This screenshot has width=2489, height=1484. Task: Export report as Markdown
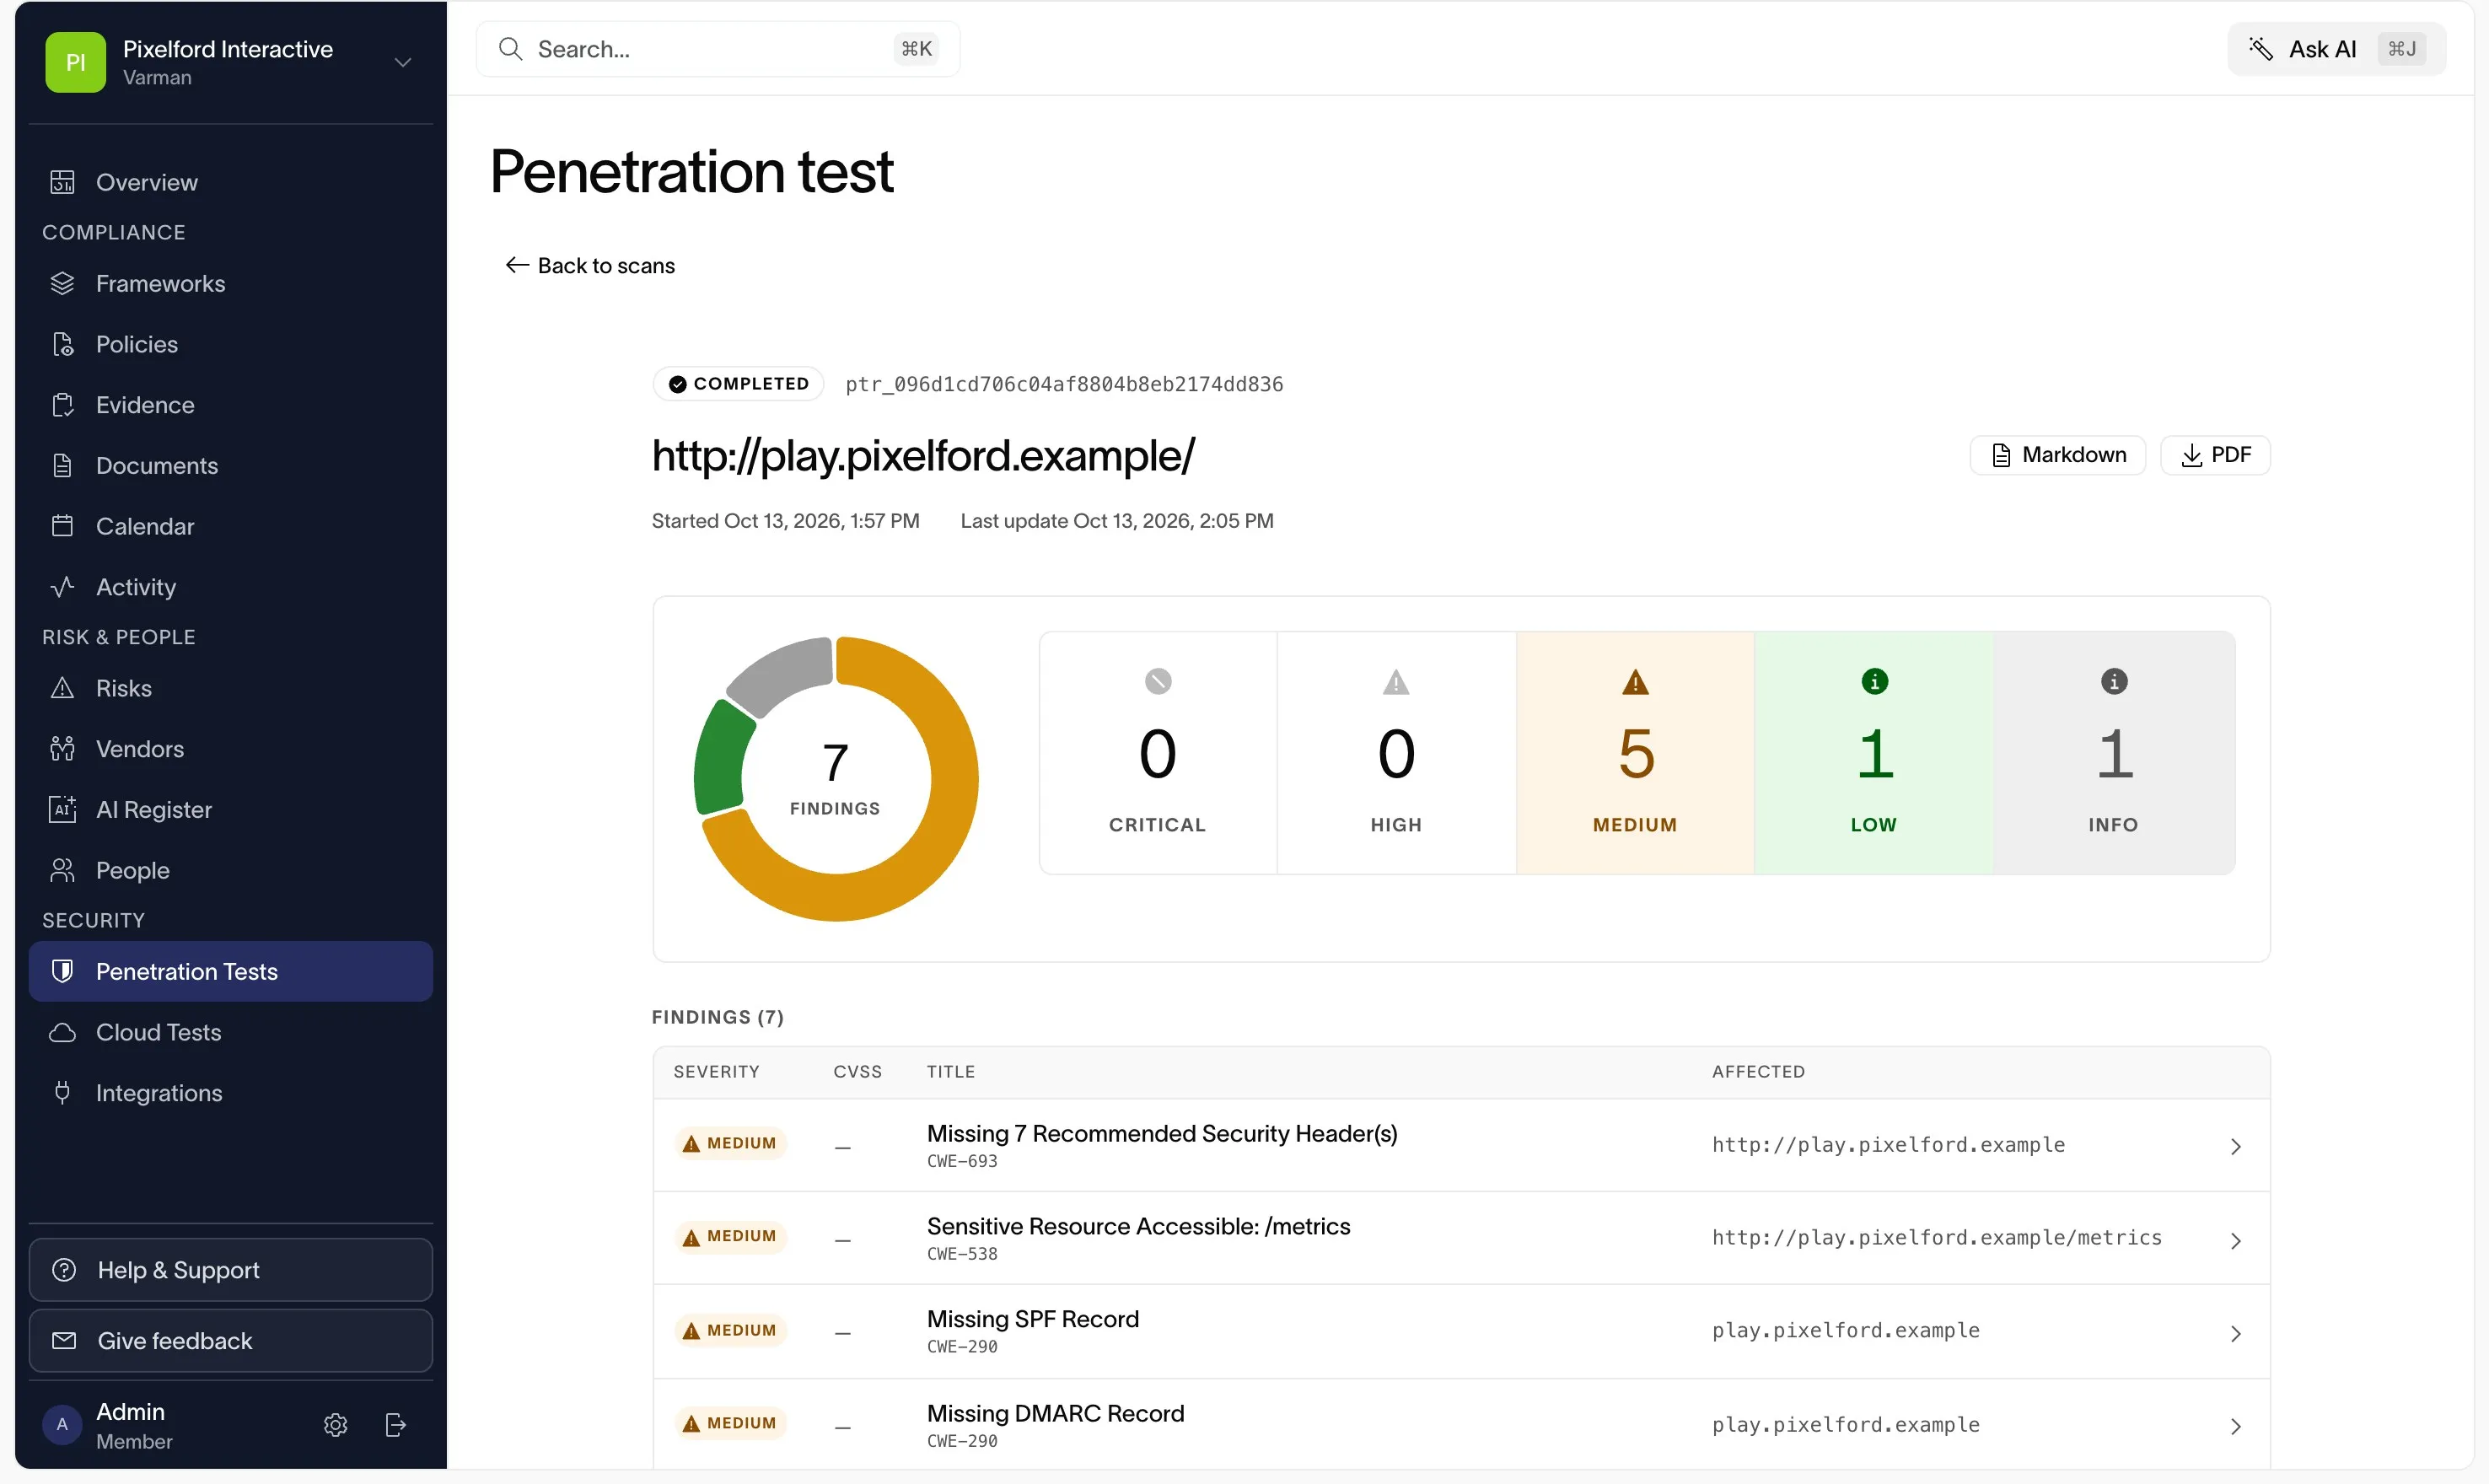click(x=2058, y=455)
